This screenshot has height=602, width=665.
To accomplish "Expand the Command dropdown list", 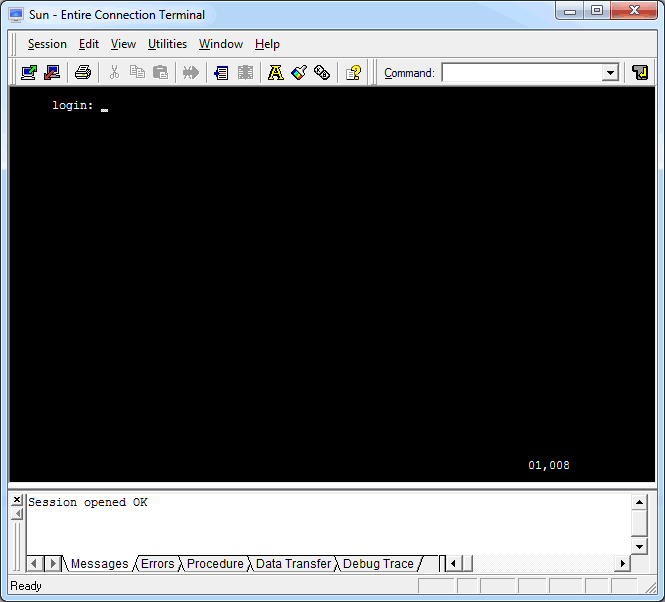I will coord(610,73).
